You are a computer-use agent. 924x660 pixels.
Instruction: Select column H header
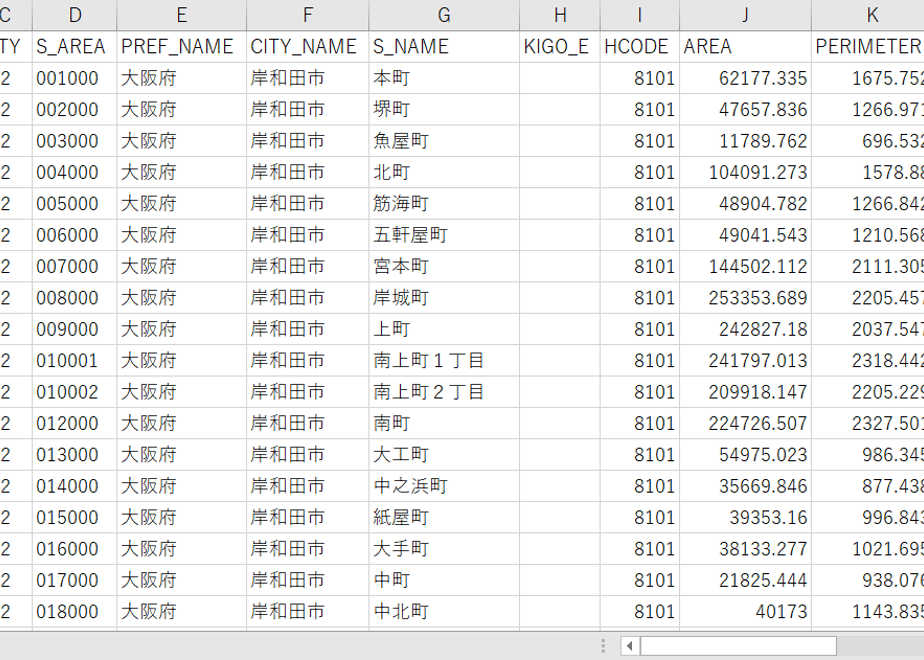560,15
